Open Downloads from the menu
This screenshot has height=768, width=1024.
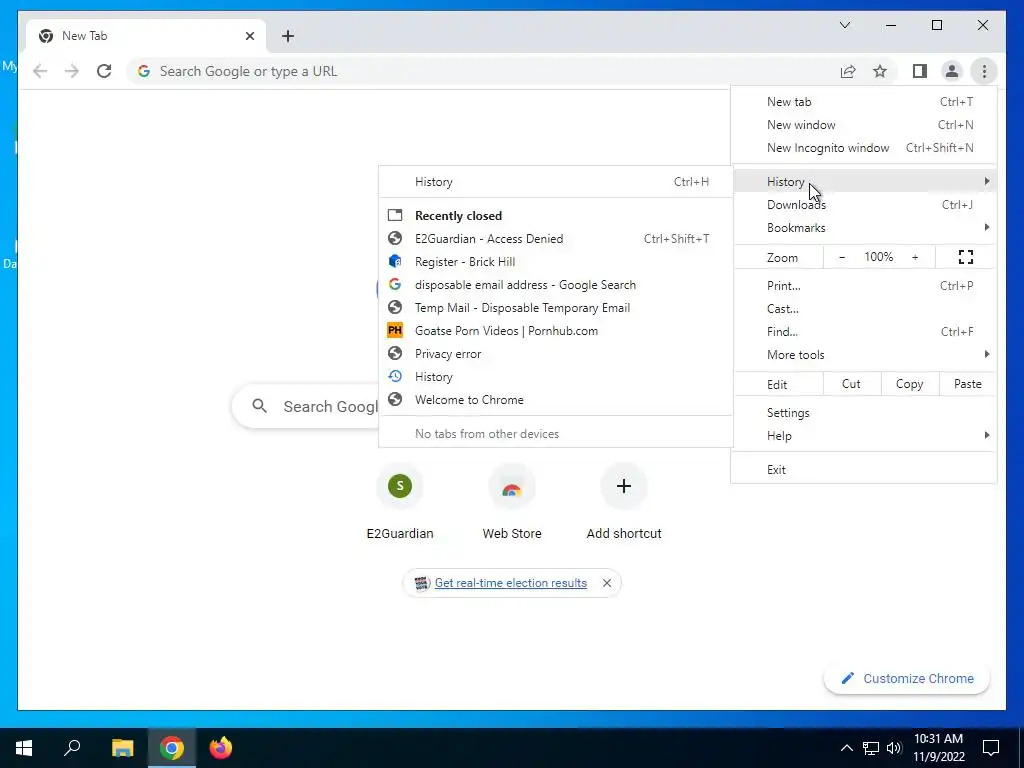click(x=865, y=204)
